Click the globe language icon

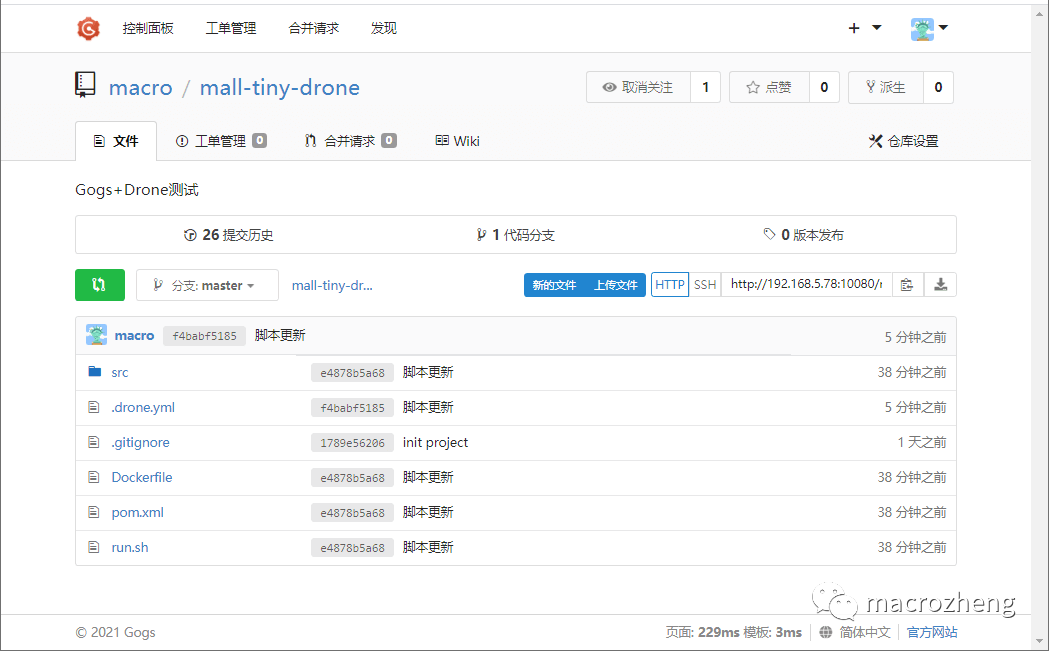click(826, 632)
